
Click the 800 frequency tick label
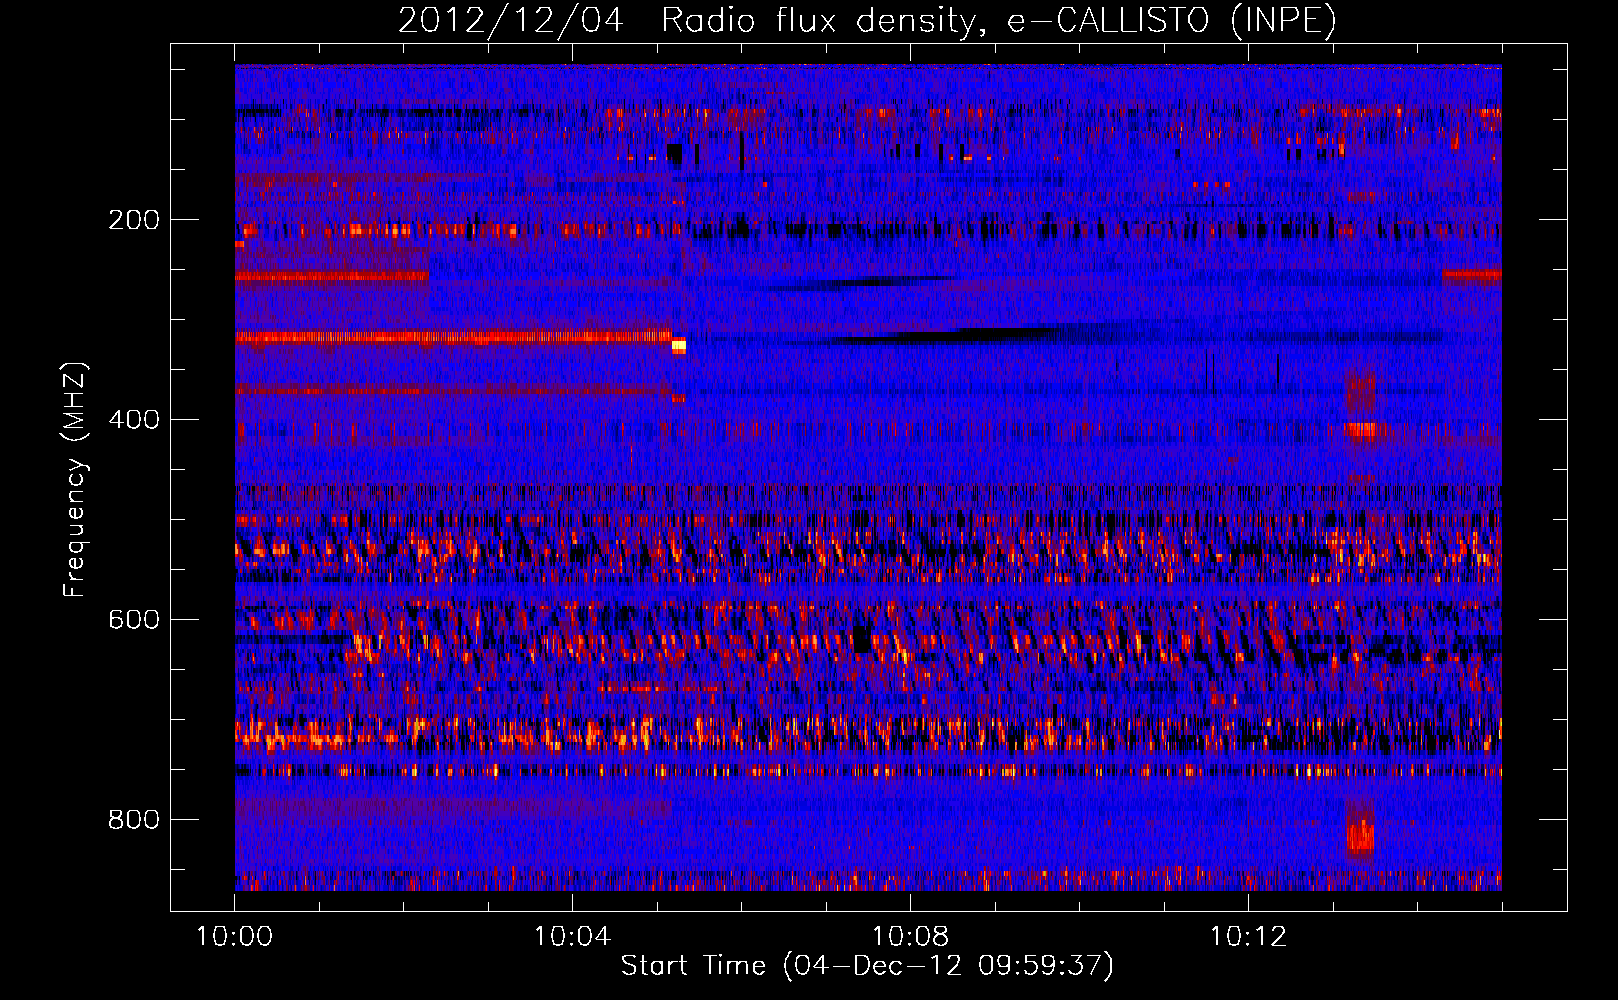pyautogui.click(x=134, y=820)
